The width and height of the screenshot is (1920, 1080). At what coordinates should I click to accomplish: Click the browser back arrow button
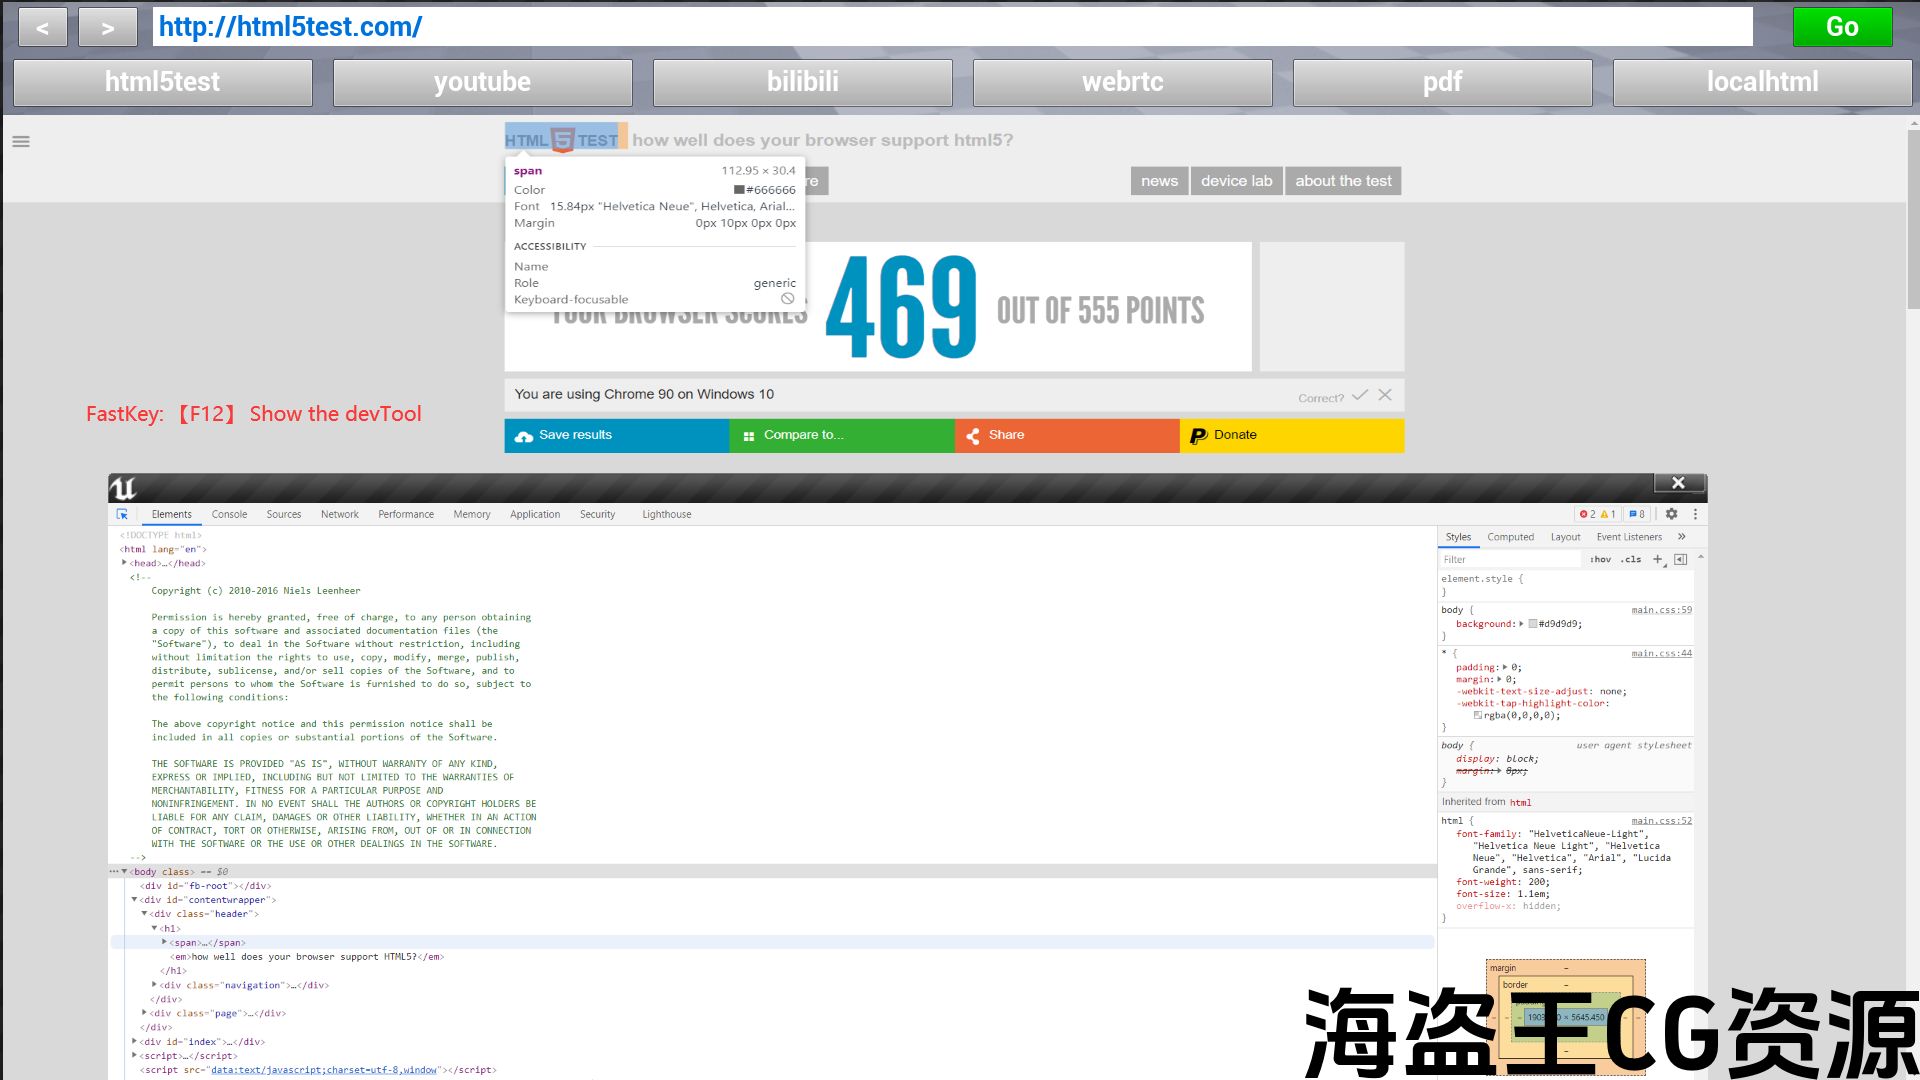tap(42, 28)
